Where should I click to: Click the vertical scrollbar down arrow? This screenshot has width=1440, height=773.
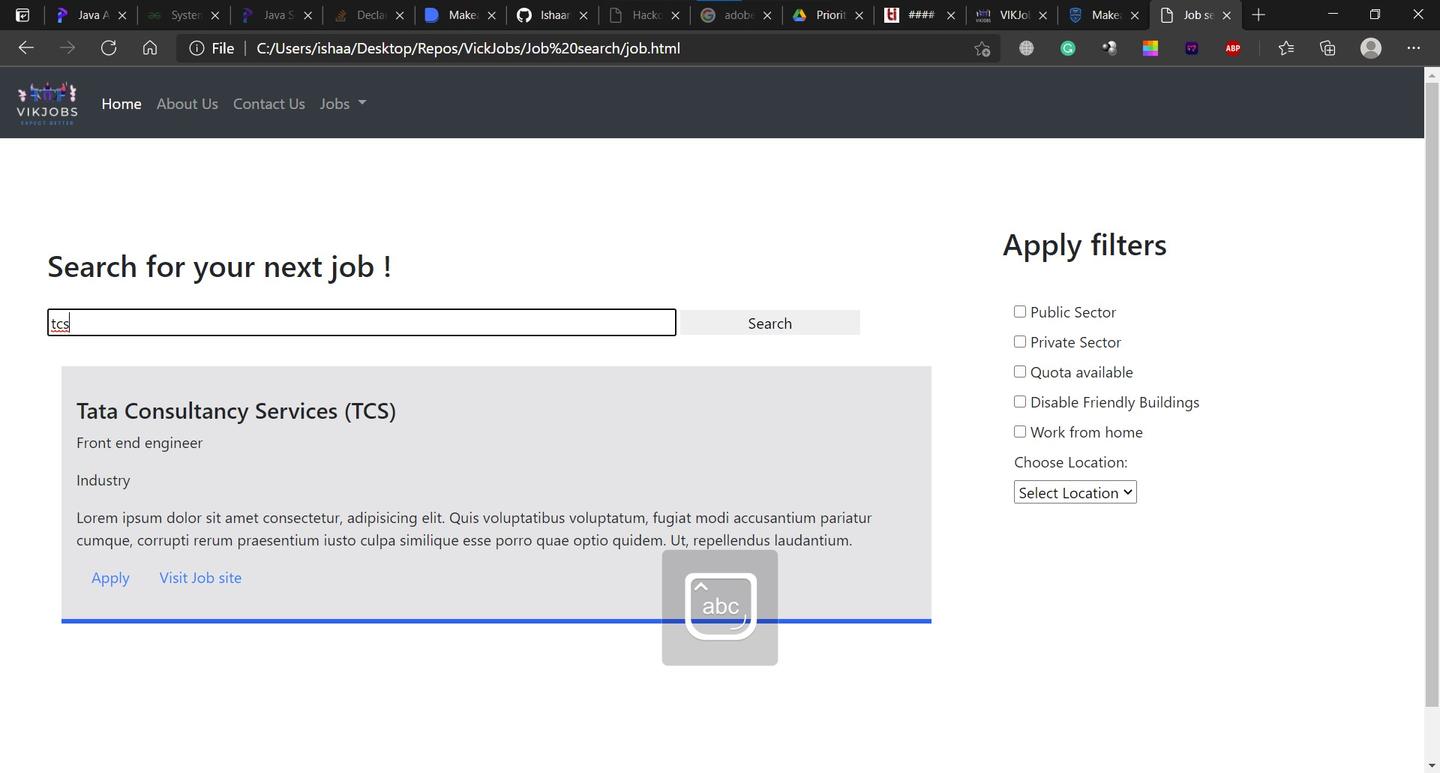click(x=1431, y=765)
